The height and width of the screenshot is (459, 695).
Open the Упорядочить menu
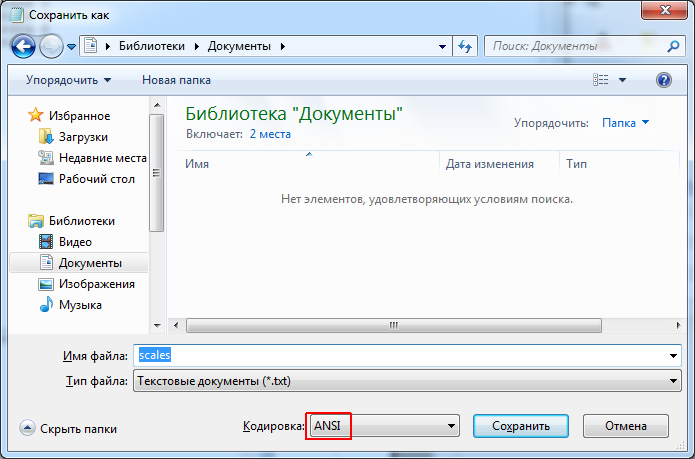[68, 80]
